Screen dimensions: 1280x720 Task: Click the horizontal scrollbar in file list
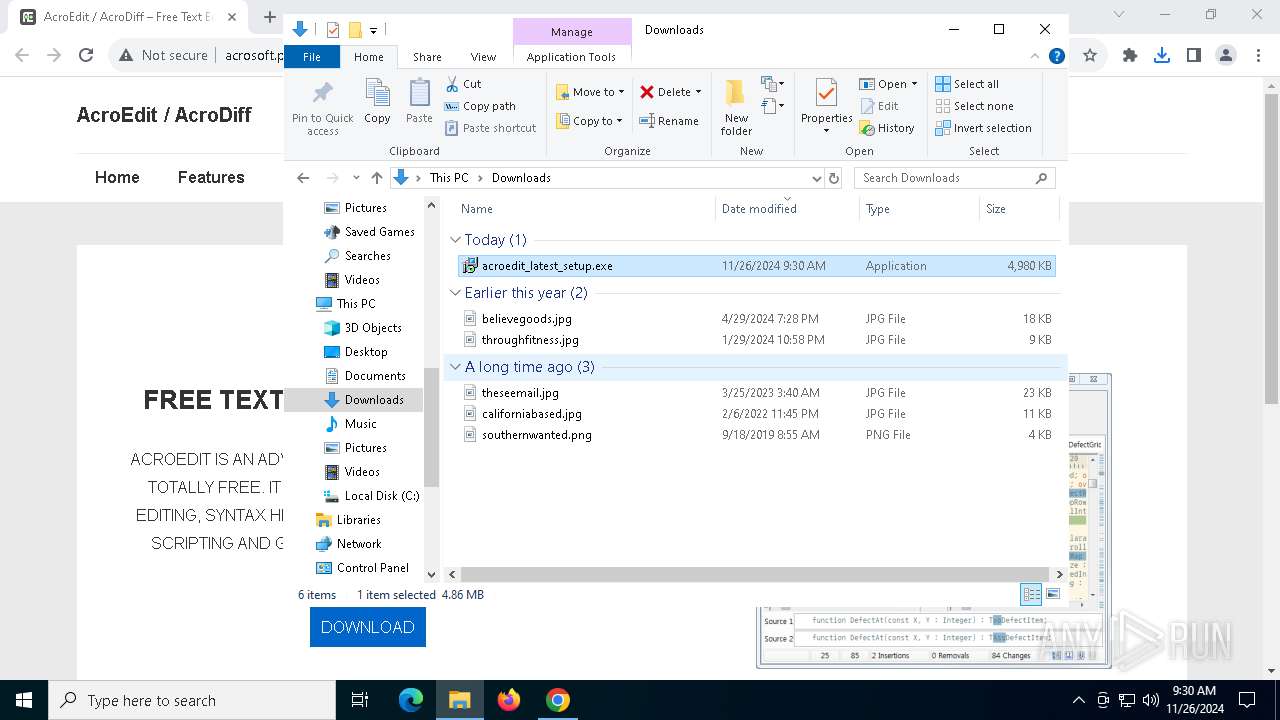[x=755, y=575]
